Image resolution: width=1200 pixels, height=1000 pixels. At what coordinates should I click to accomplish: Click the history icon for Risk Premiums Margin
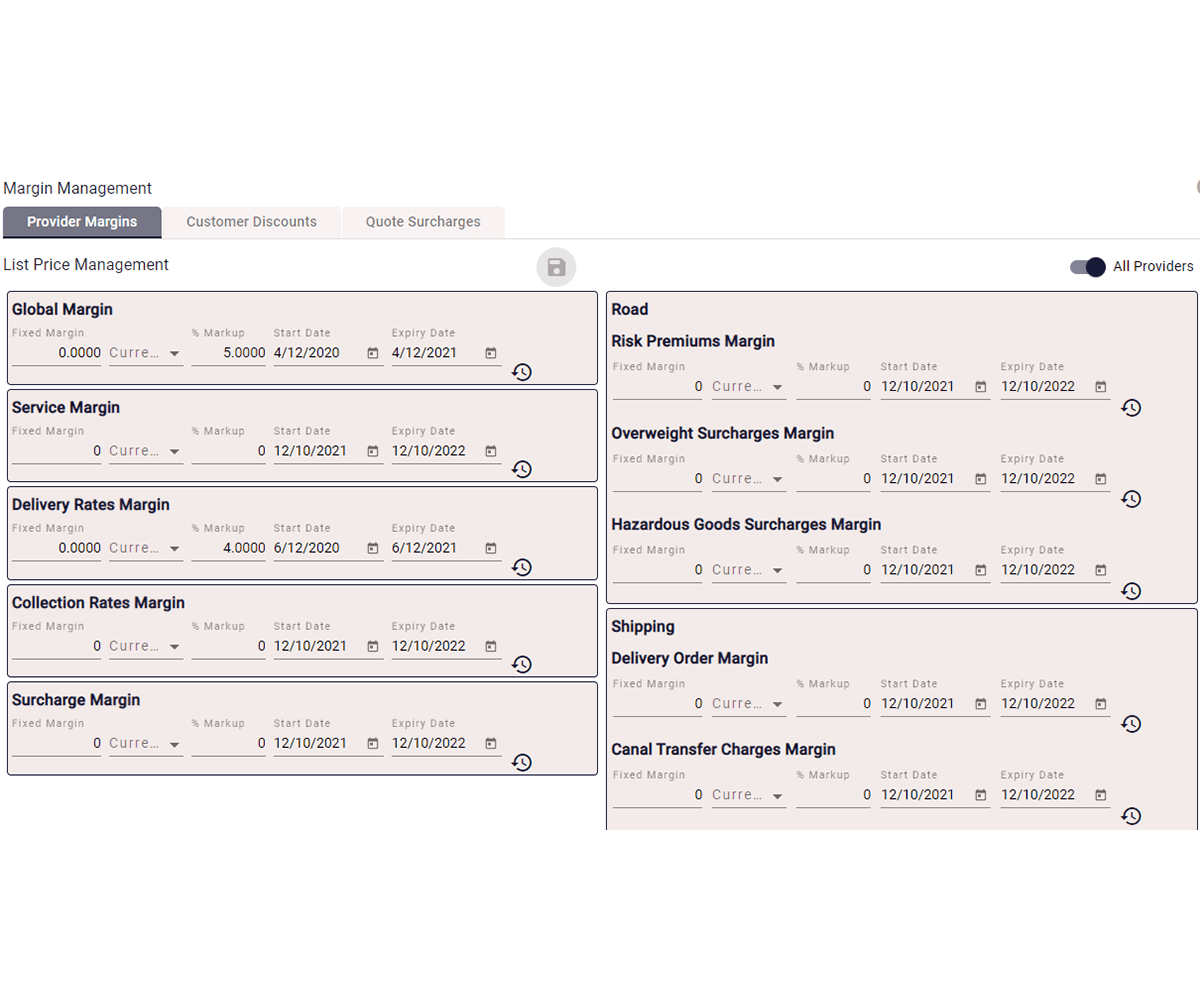pyautogui.click(x=1131, y=407)
